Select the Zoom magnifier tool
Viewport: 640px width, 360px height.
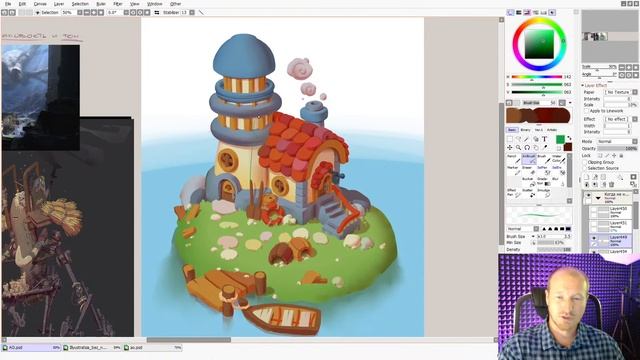(x=518, y=147)
